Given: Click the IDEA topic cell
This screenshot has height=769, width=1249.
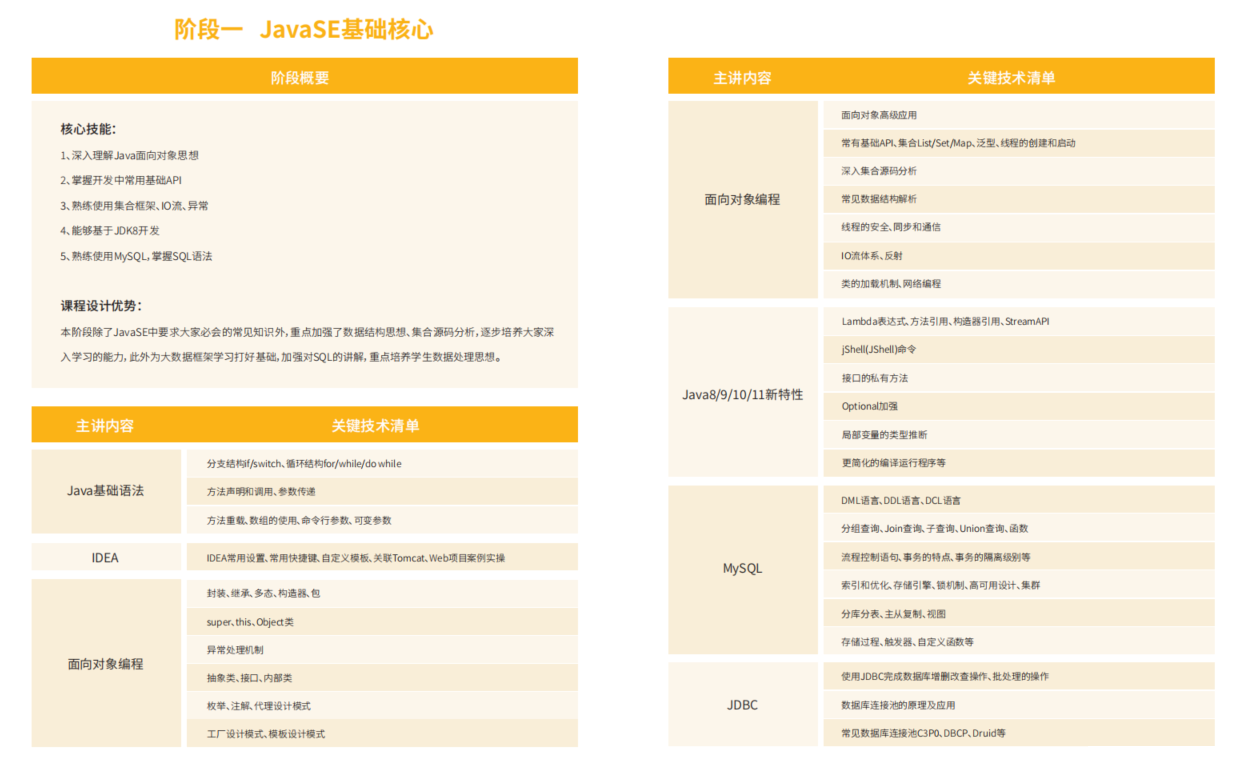Looking at the screenshot, I should pyautogui.click(x=105, y=558).
